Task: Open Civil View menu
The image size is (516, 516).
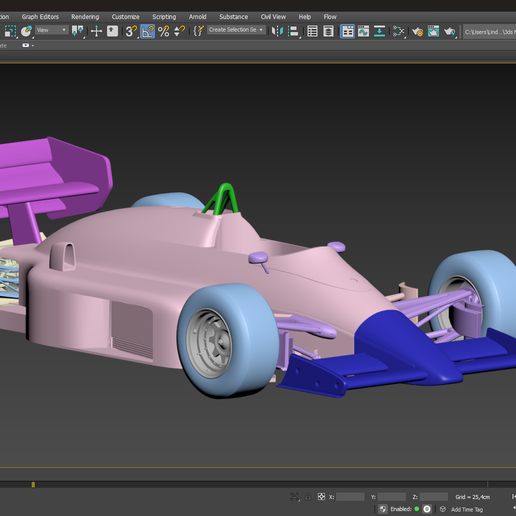Action: click(x=273, y=17)
